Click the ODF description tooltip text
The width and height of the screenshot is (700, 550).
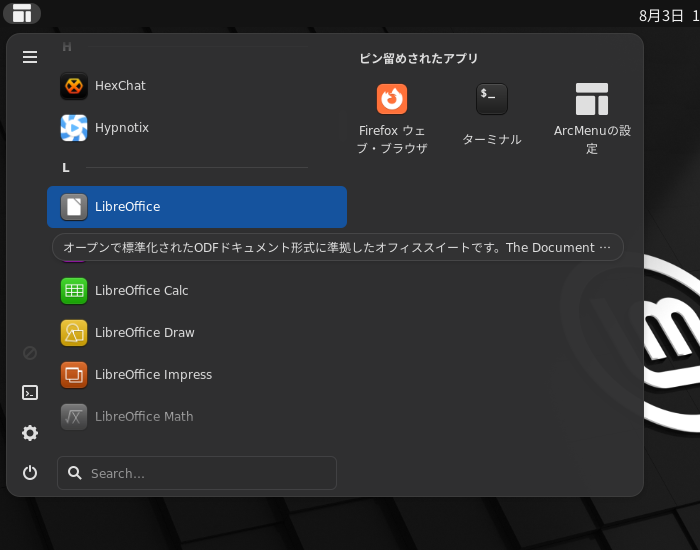pos(338,247)
